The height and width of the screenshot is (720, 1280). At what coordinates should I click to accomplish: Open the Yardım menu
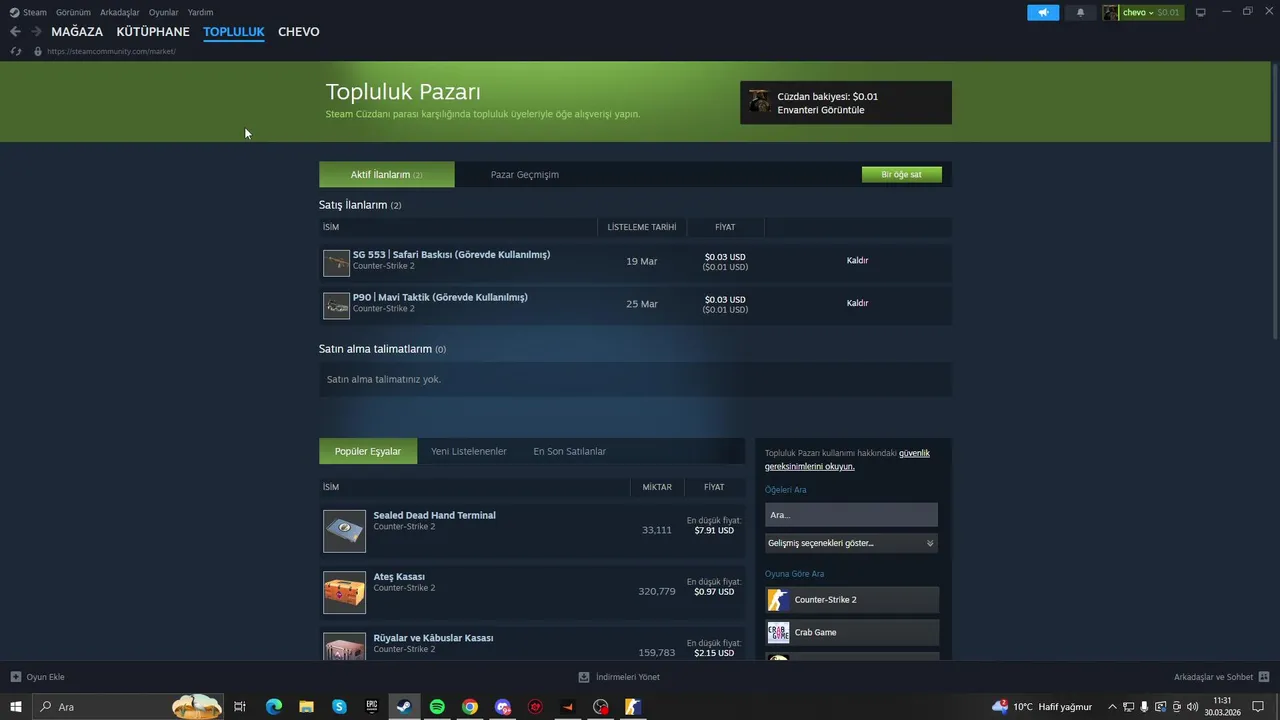[200, 13]
